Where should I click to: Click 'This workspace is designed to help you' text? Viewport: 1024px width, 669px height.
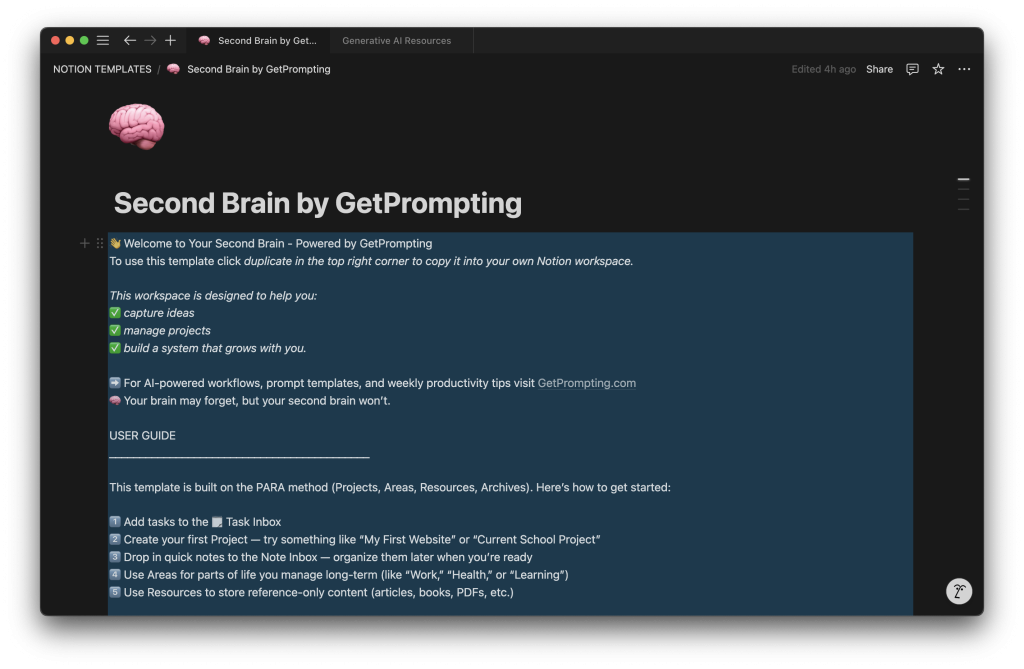[x=213, y=296]
